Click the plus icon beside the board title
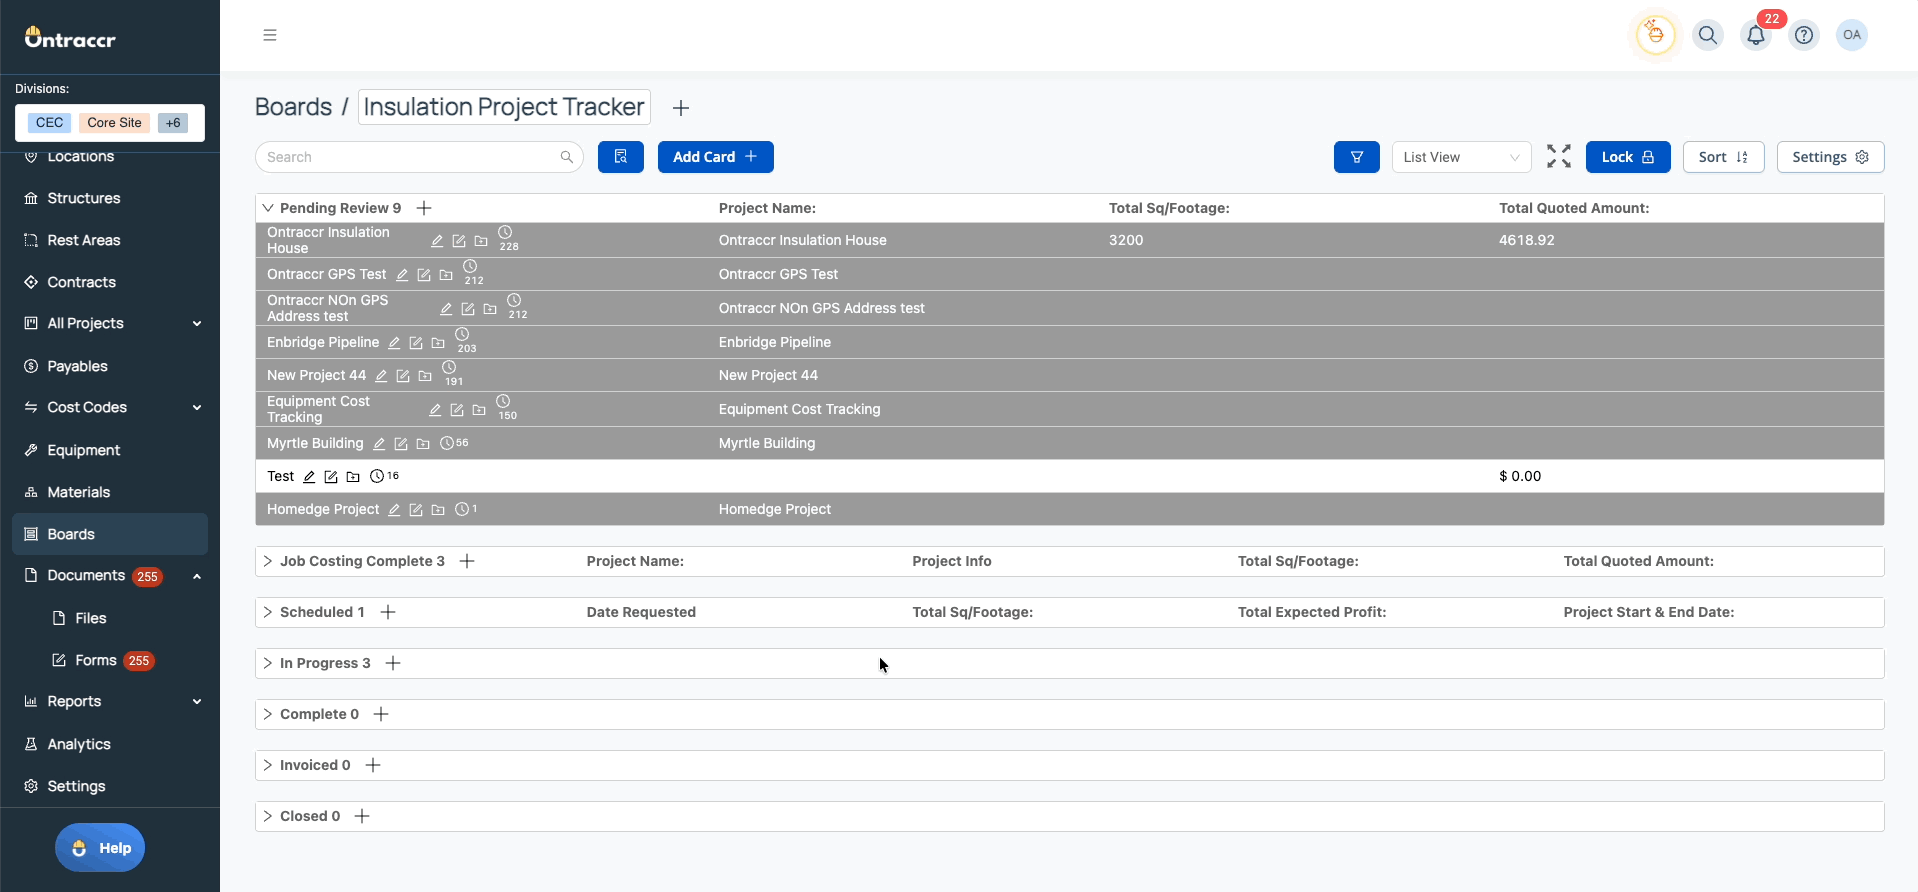 point(681,108)
